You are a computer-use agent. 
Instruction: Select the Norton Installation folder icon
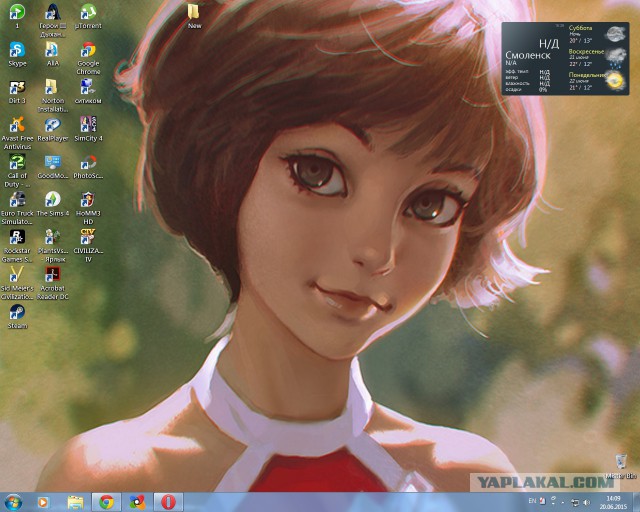point(53,96)
